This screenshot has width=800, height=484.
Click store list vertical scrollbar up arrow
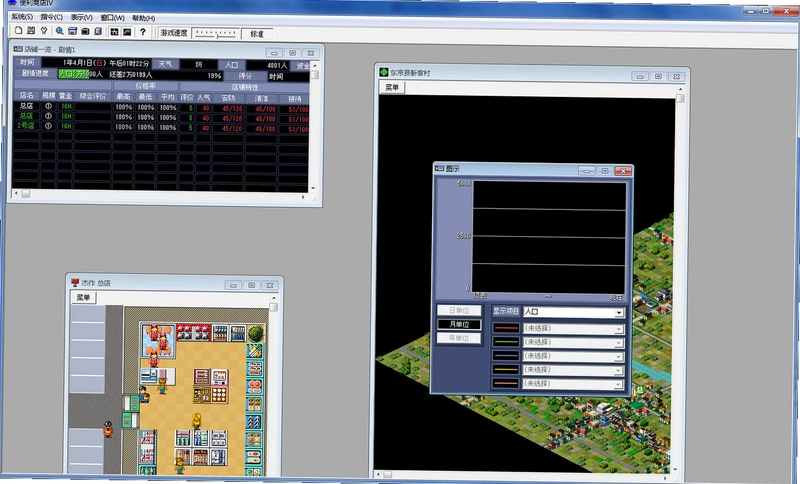[314, 66]
